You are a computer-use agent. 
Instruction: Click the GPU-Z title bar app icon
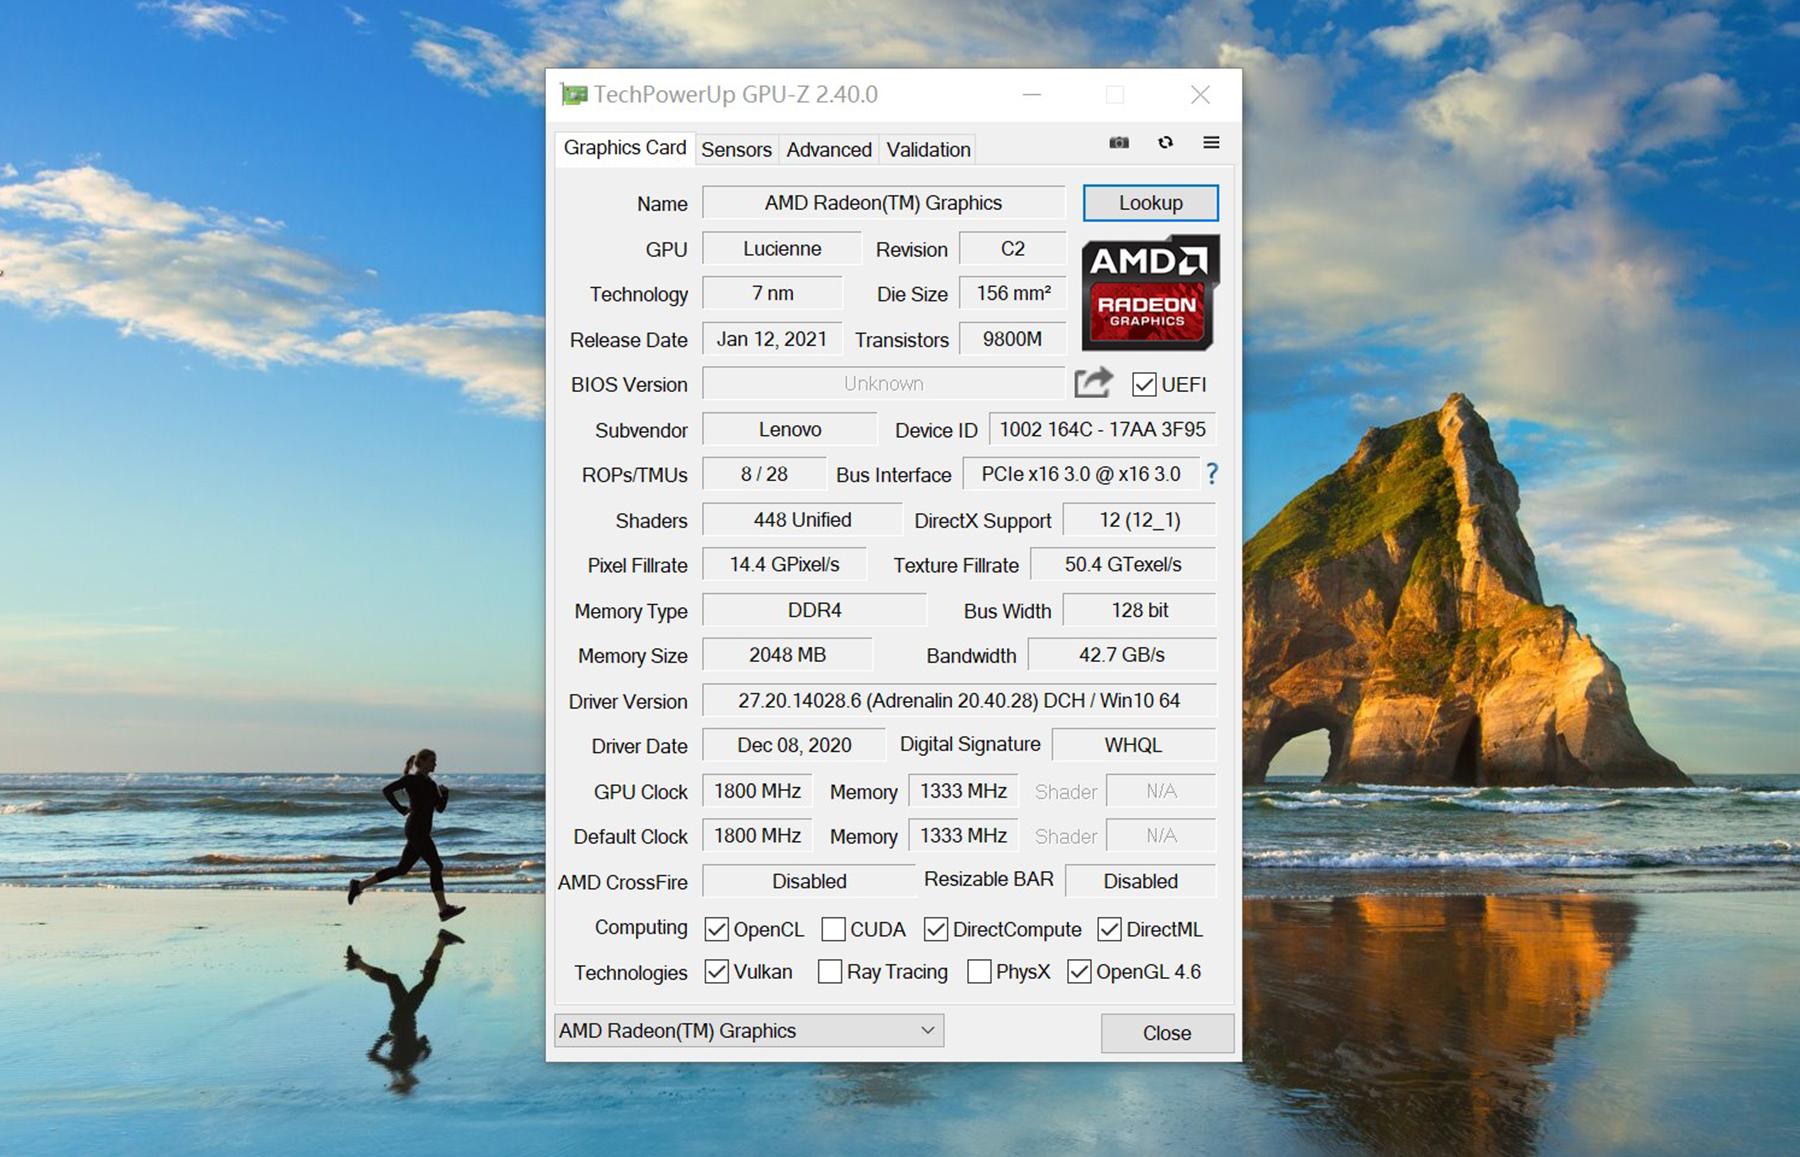(x=574, y=94)
